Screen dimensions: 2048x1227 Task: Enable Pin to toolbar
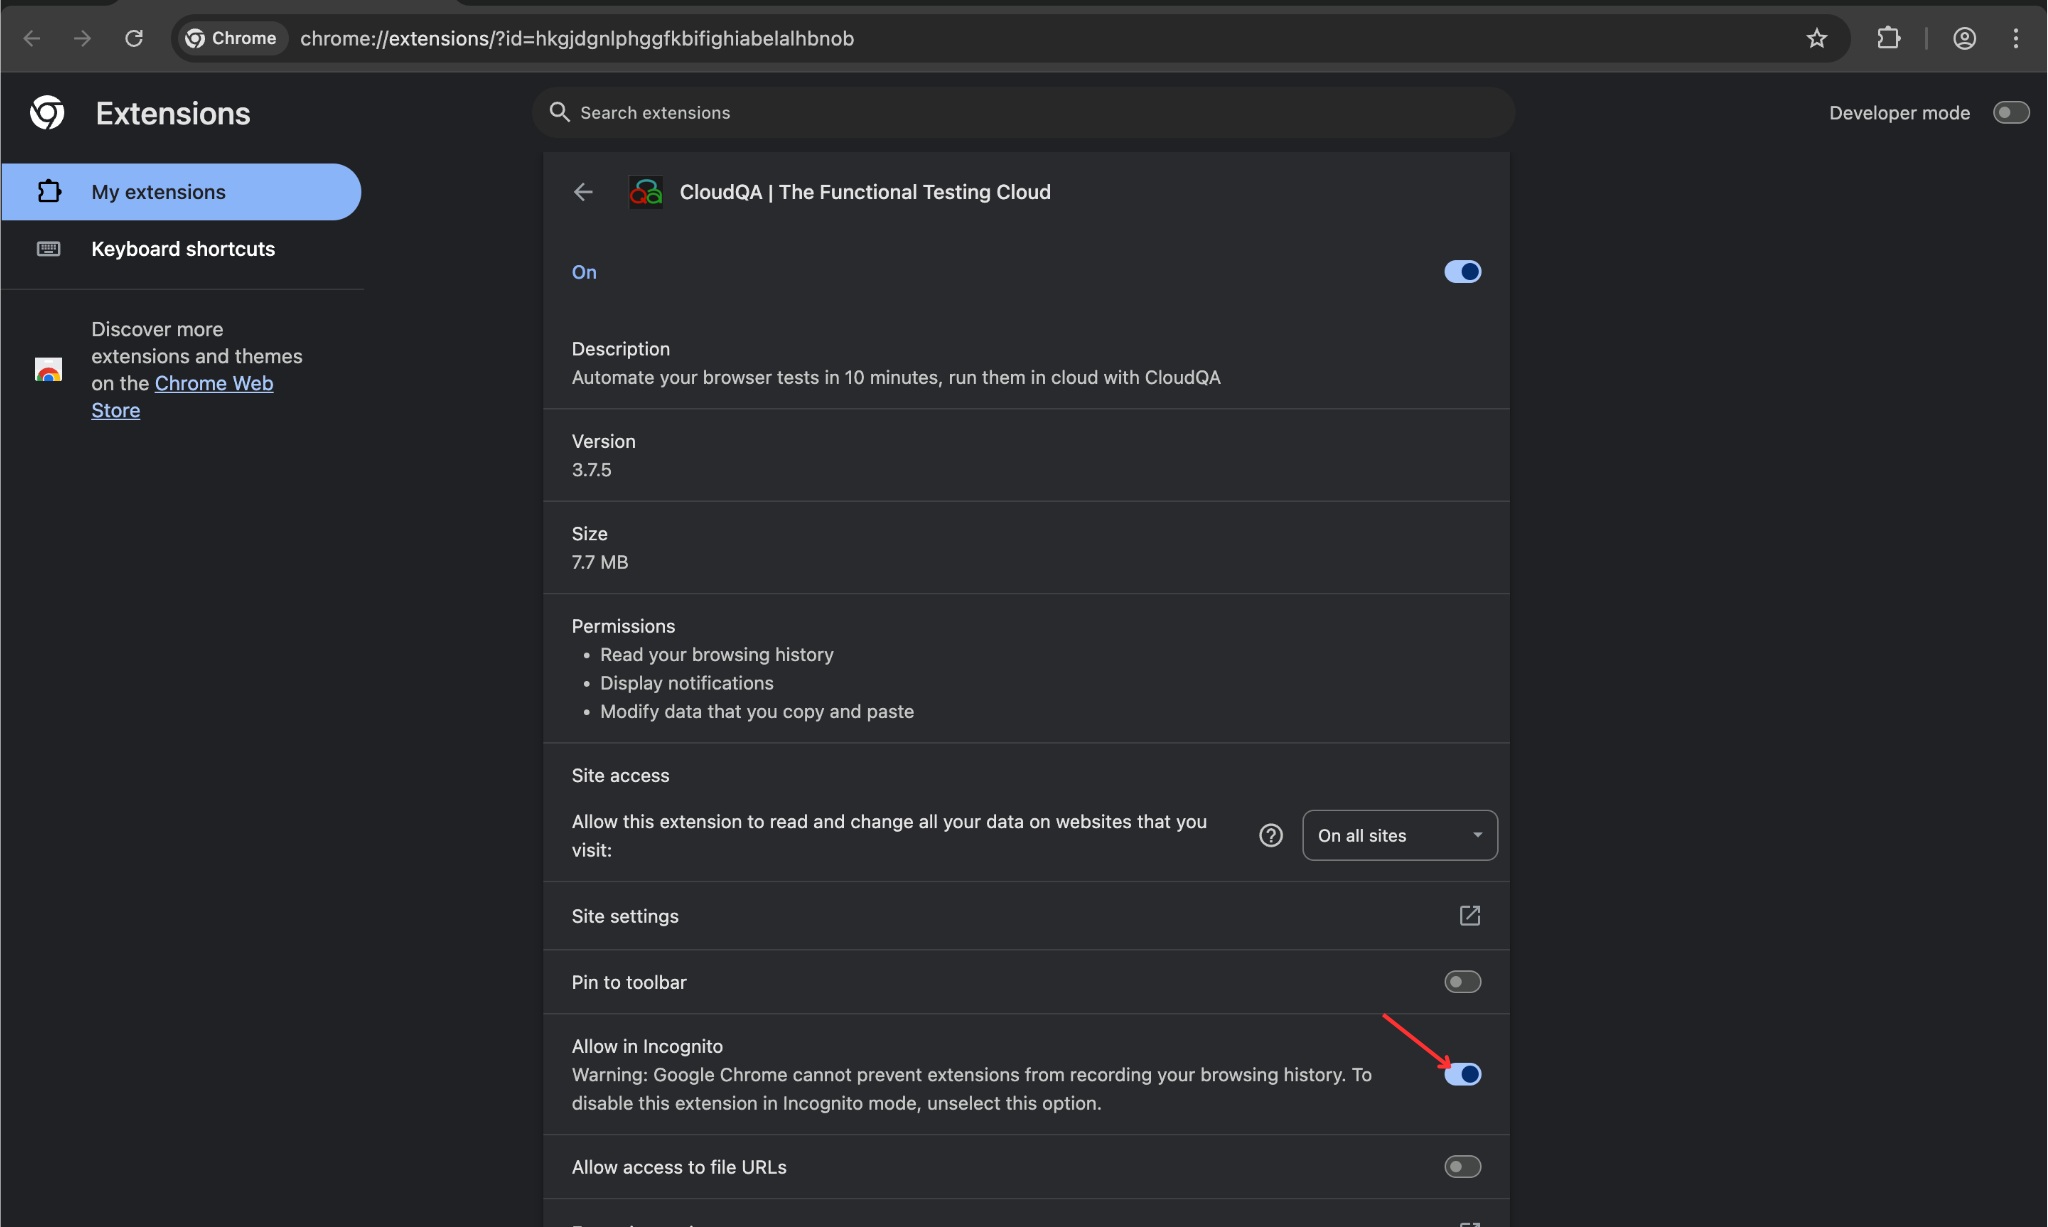pyautogui.click(x=1462, y=981)
